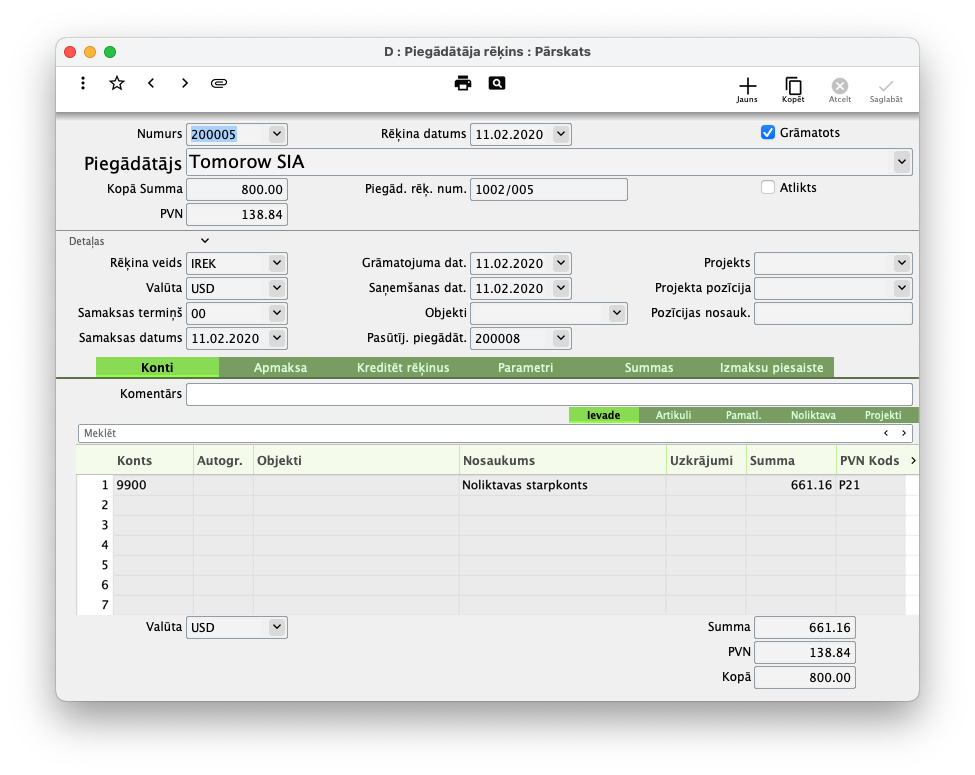Open the print preview magnifier icon

click(497, 83)
